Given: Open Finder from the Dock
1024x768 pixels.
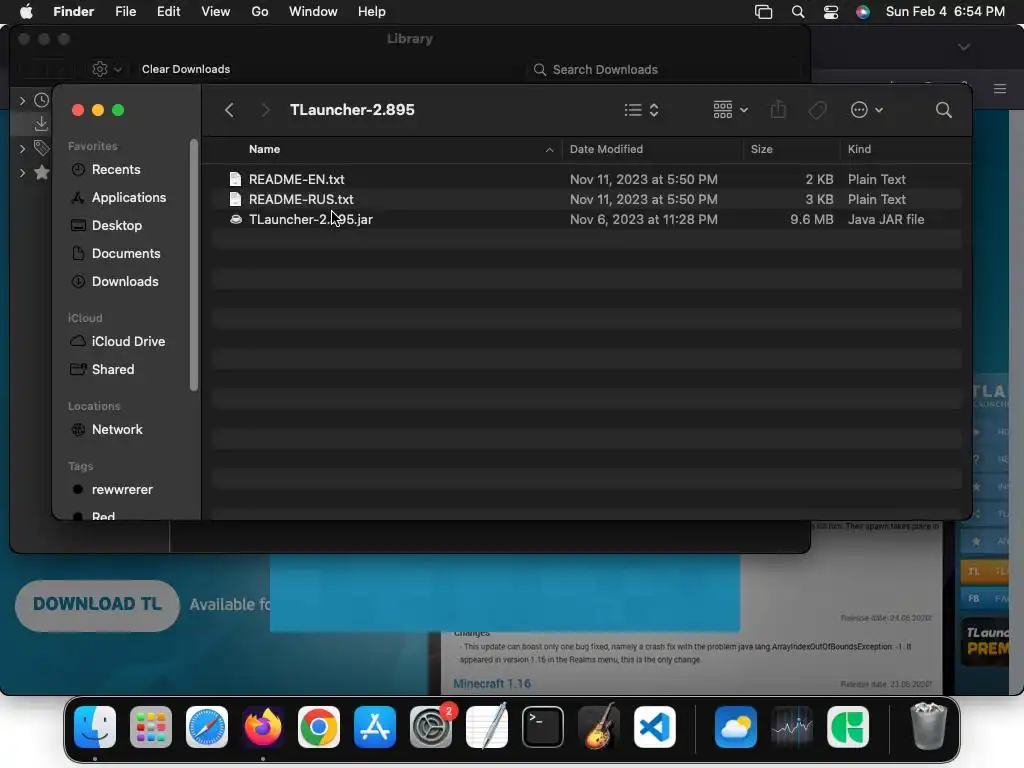Looking at the screenshot, I should click(95, 727).
